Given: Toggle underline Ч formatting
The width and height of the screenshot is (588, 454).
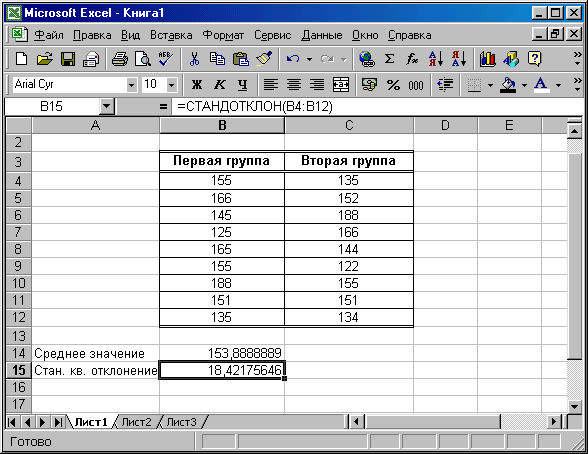Looking at the screenshot, I should click(x=243, y=85).
